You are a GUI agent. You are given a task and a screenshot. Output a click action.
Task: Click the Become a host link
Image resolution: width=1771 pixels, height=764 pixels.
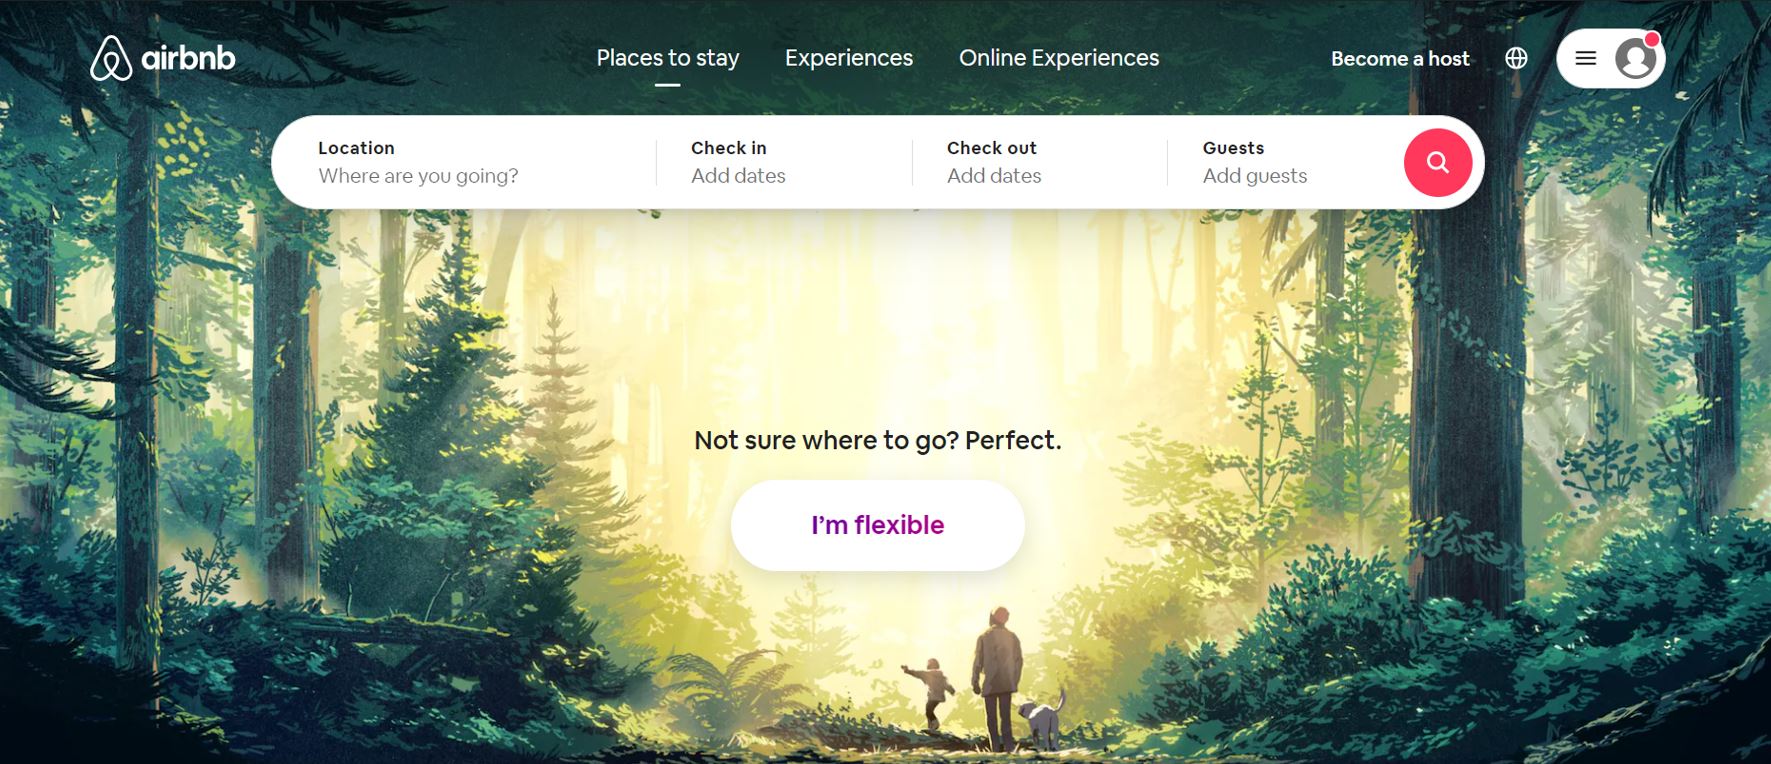1400,59
